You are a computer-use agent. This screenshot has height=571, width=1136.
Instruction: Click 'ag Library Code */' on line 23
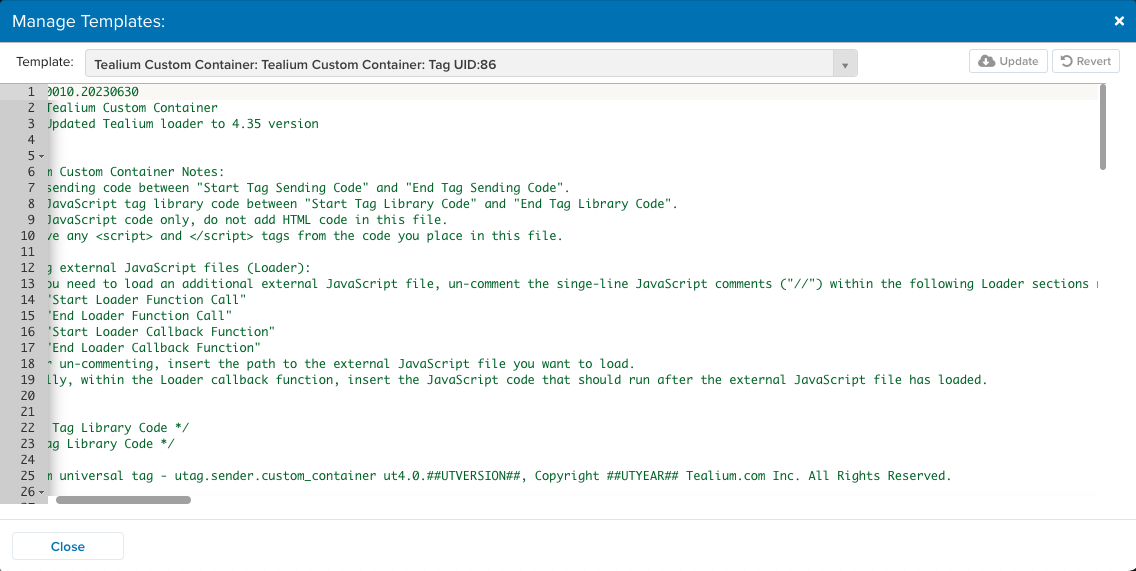pyautogui.click(x=112, y=444)
